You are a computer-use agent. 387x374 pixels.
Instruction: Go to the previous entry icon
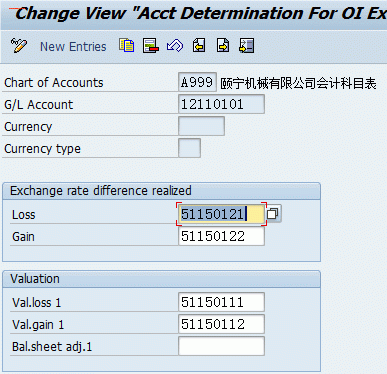tap(199, 45)
